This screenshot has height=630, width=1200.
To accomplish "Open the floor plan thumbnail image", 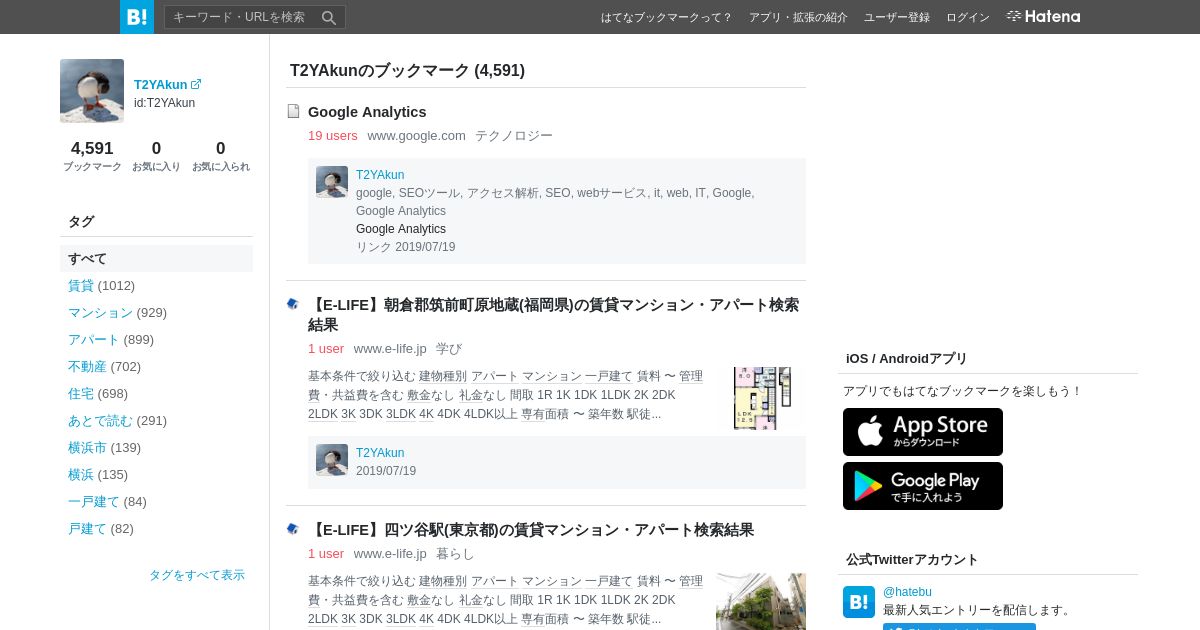I will point(762,398).
